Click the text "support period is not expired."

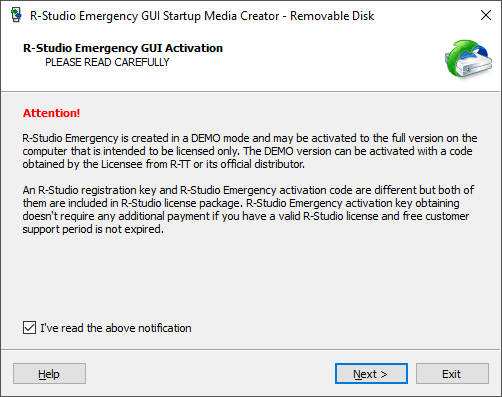93,229
